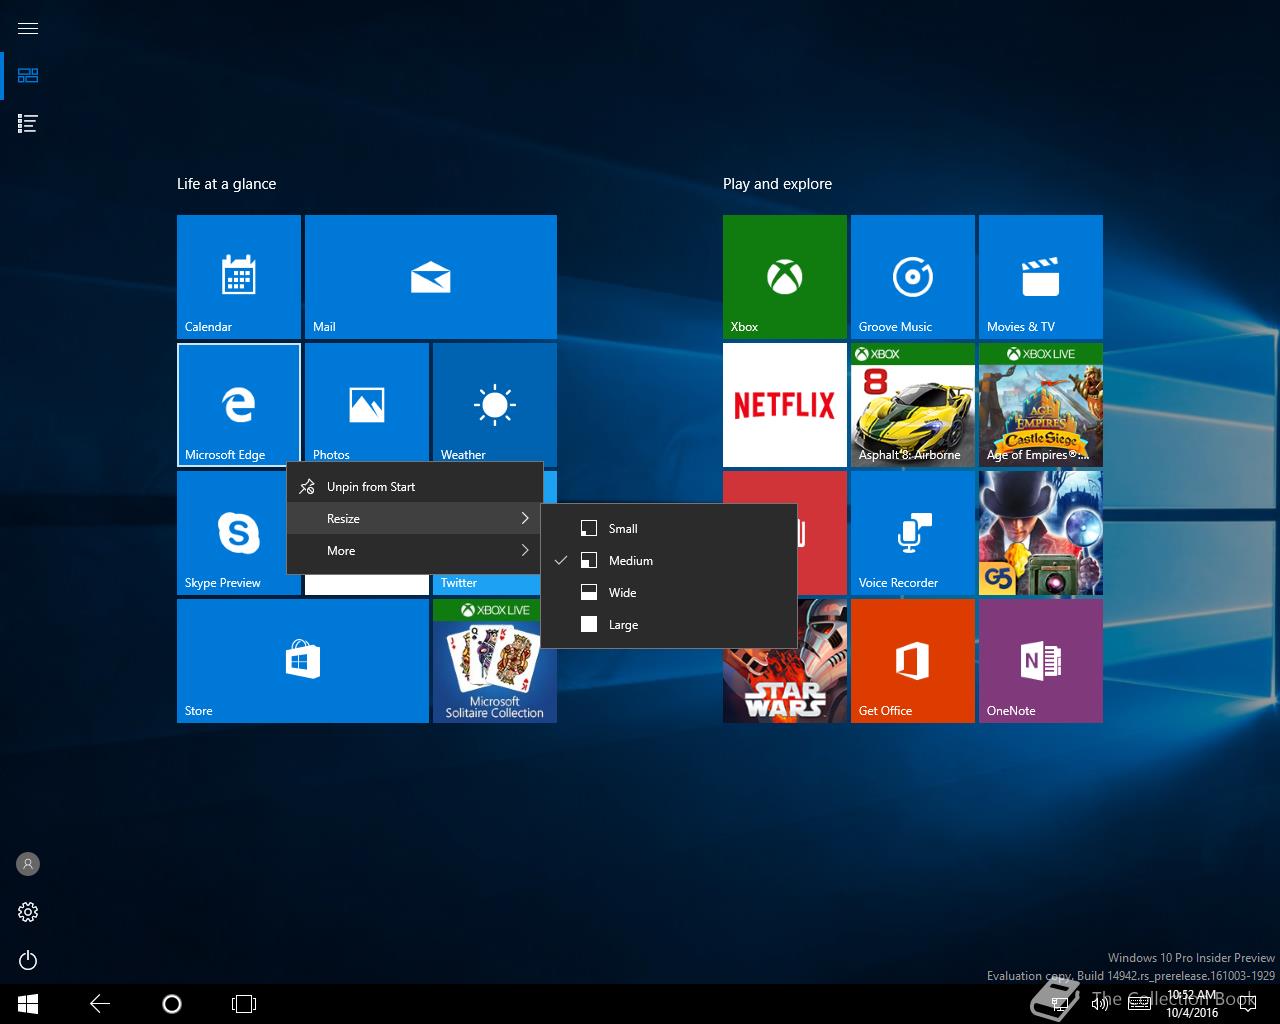Choose Large tile size
This screenshot has width=1280, height=1024.
[x=622, y=625]
